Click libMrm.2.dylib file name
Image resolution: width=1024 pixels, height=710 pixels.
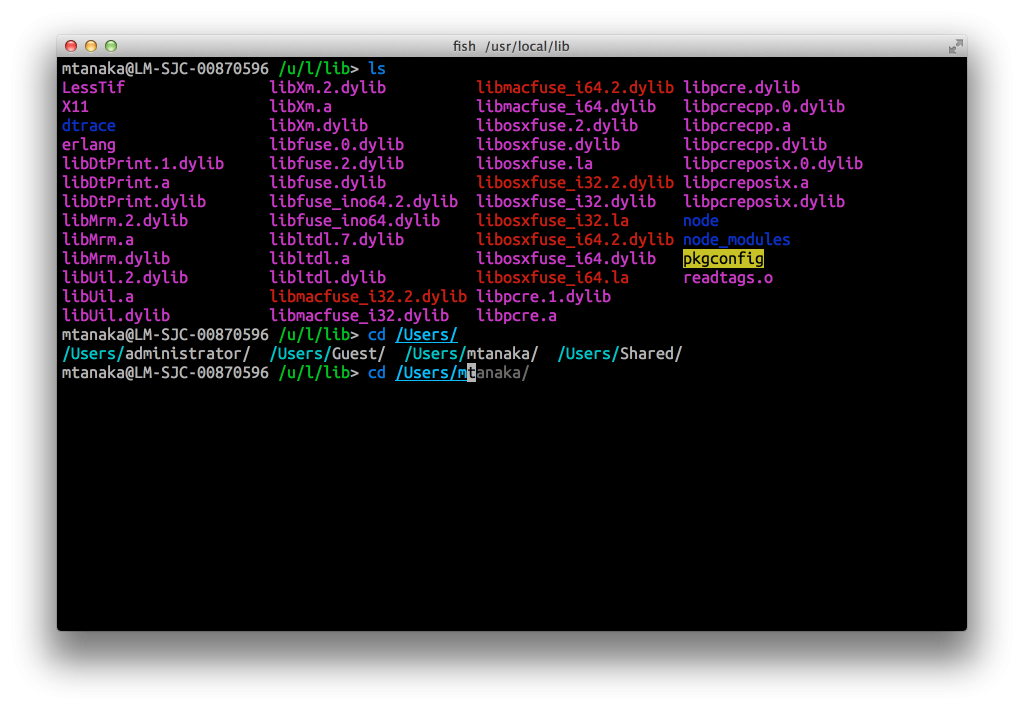[x=125, y=221]
